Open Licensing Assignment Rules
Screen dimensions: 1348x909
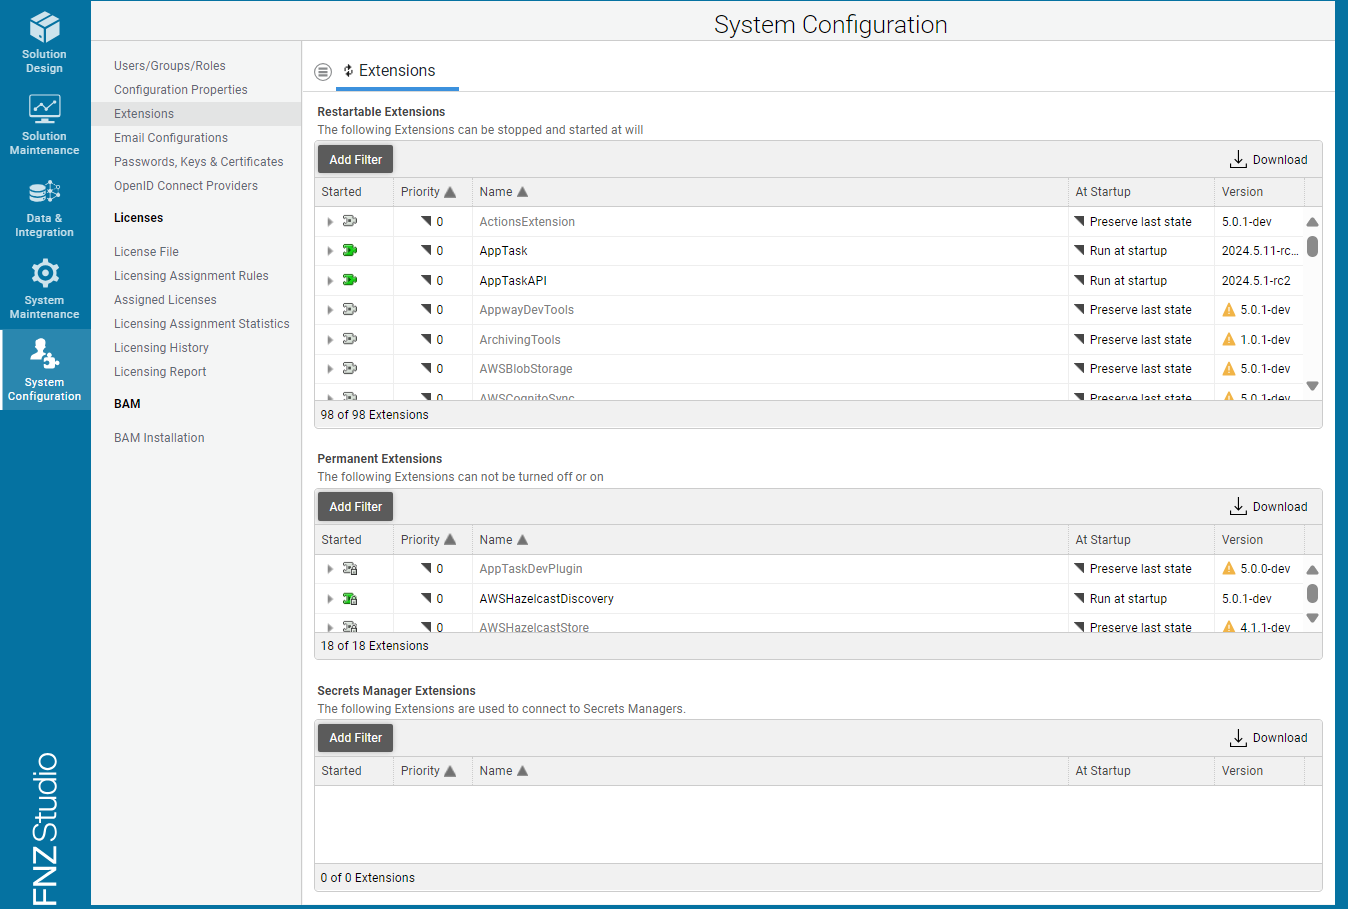[191, 276]
